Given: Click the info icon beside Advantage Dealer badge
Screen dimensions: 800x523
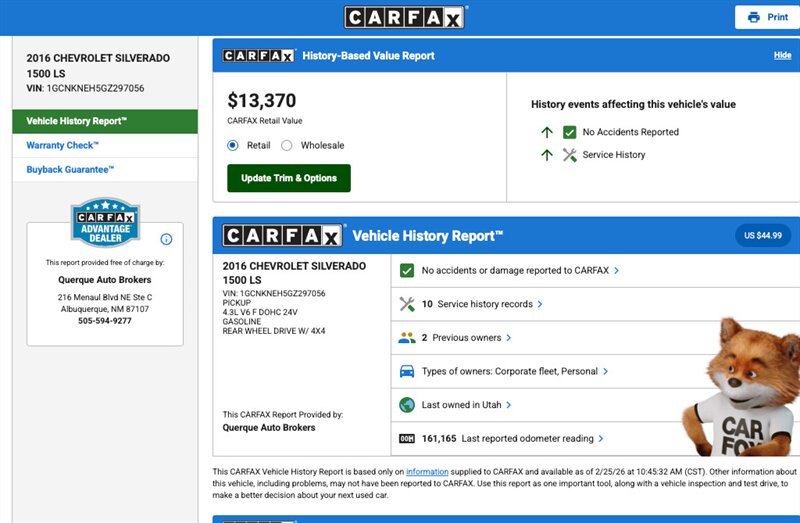Looking at the screenshot, I should click(x=166, y=239).
